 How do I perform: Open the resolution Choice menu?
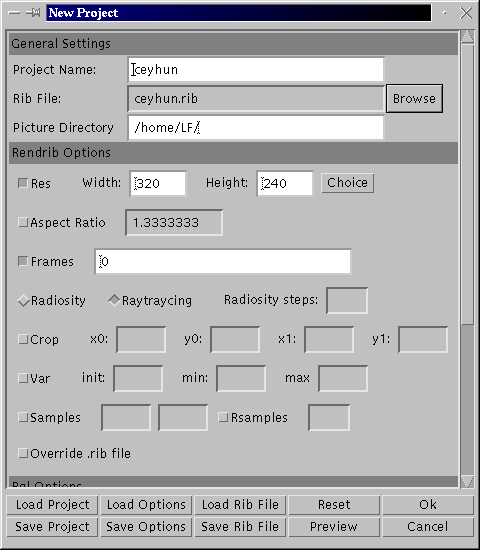point(347,183)
